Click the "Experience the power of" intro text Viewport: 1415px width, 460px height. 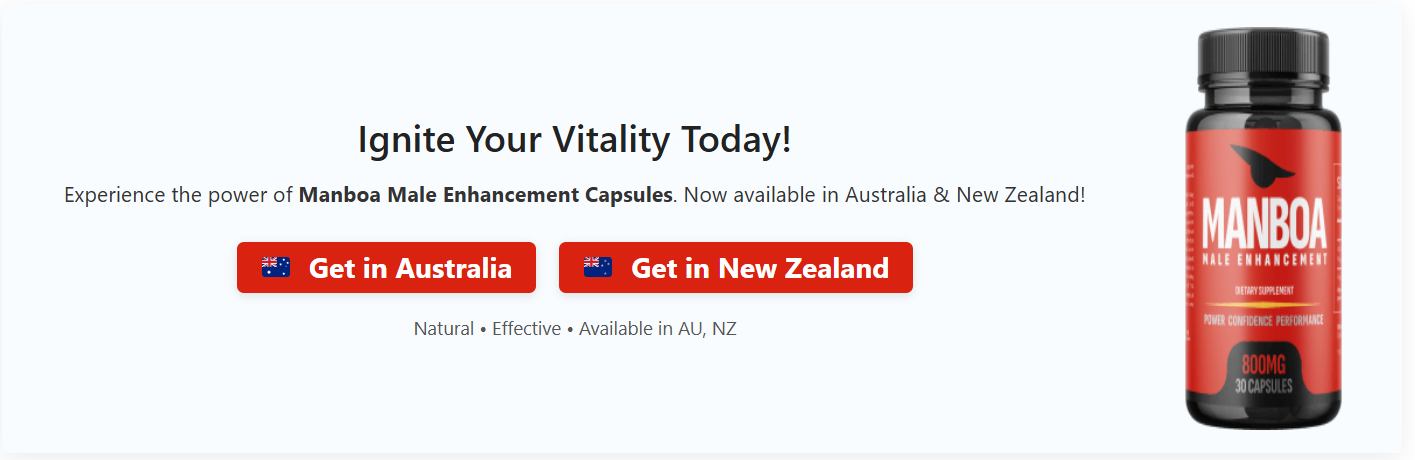pyautogui.click(x=178, y=194)
